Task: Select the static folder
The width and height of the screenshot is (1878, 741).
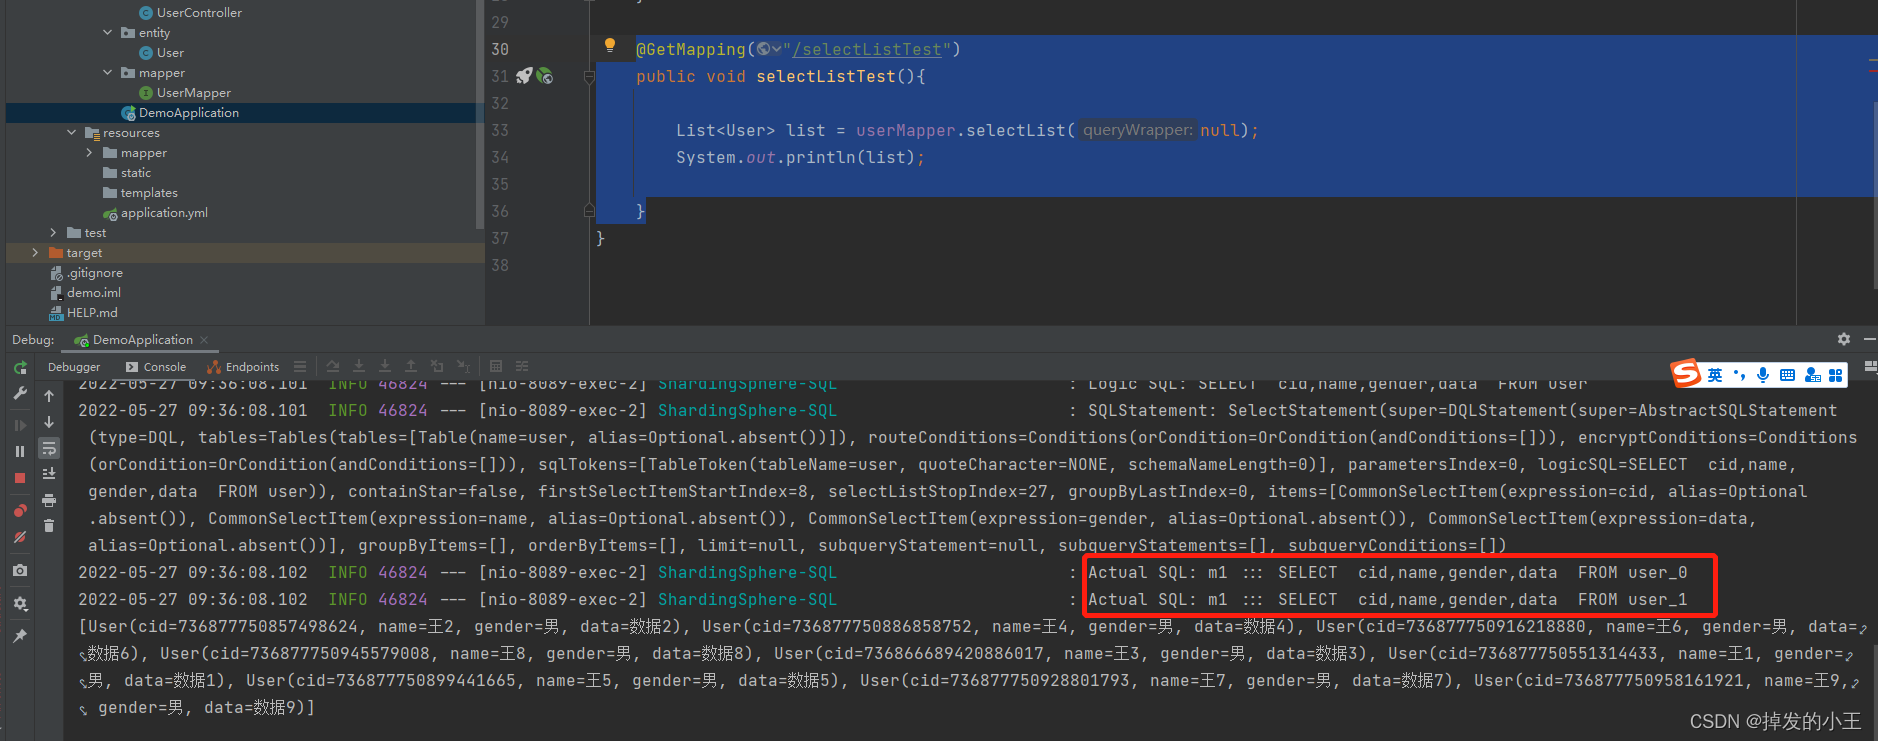Action: (127, 172)
